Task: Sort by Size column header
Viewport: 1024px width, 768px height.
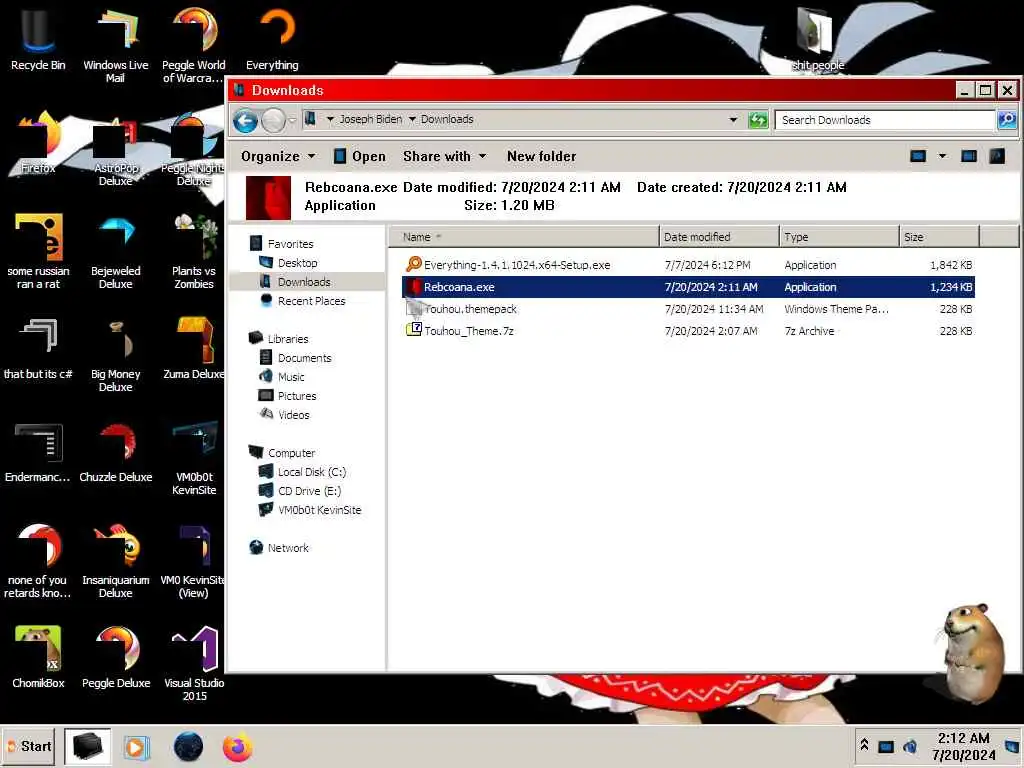Action: [x=939, y=237]
